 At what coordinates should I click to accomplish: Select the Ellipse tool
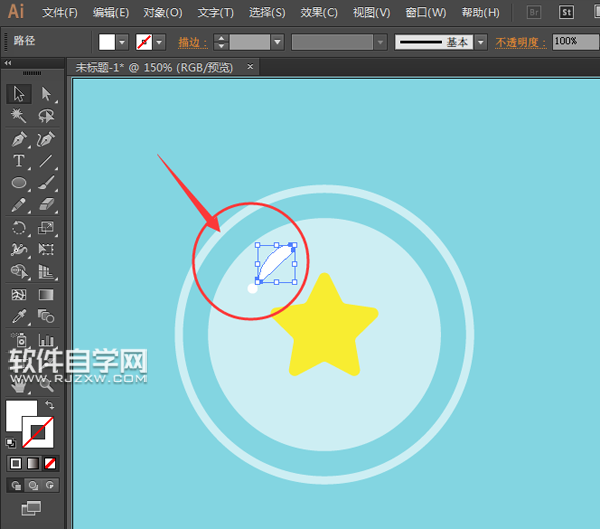coord(18,183)
